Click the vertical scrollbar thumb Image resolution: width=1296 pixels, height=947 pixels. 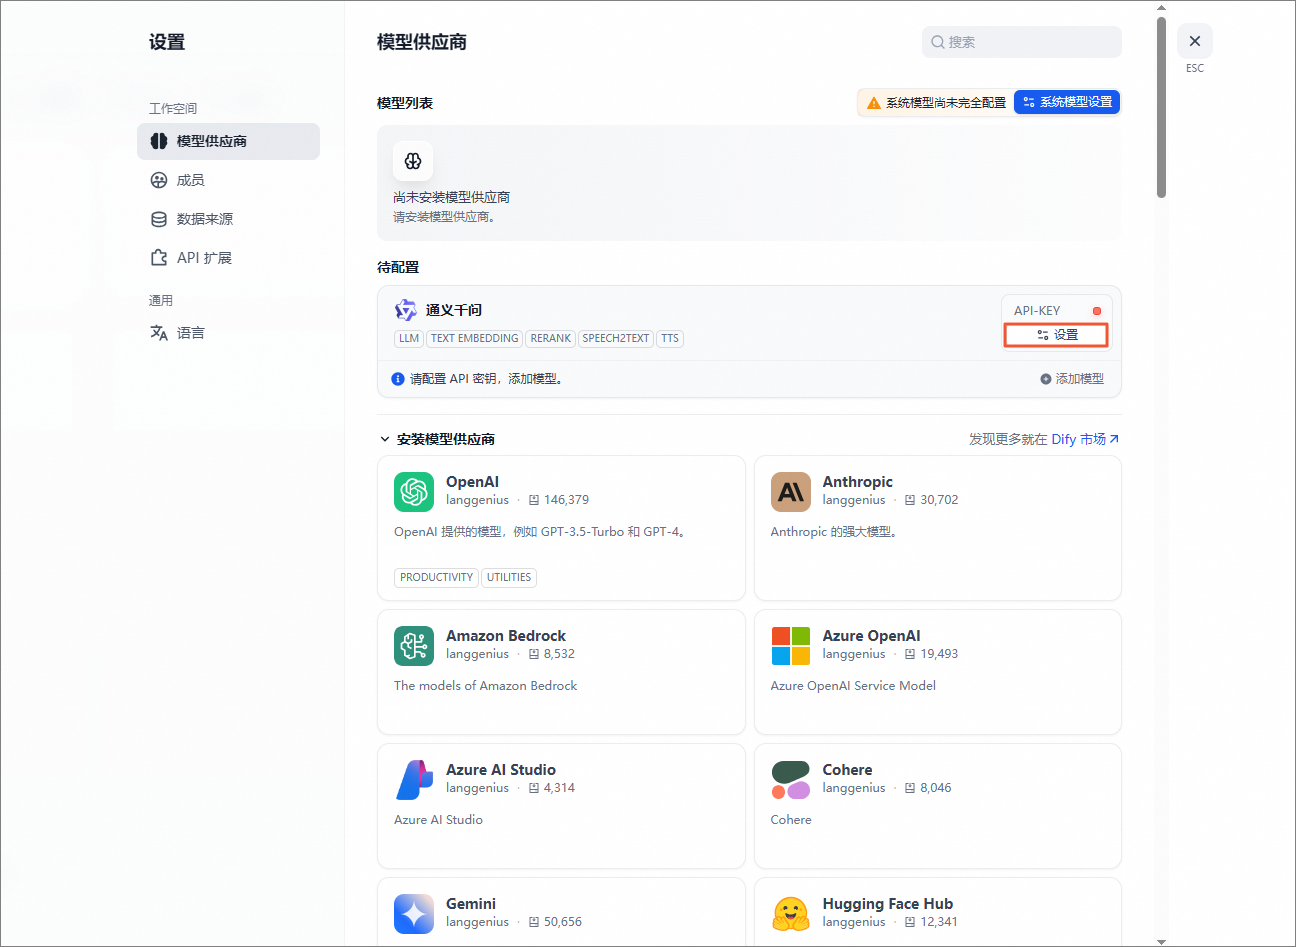[x=1161, y=107]
